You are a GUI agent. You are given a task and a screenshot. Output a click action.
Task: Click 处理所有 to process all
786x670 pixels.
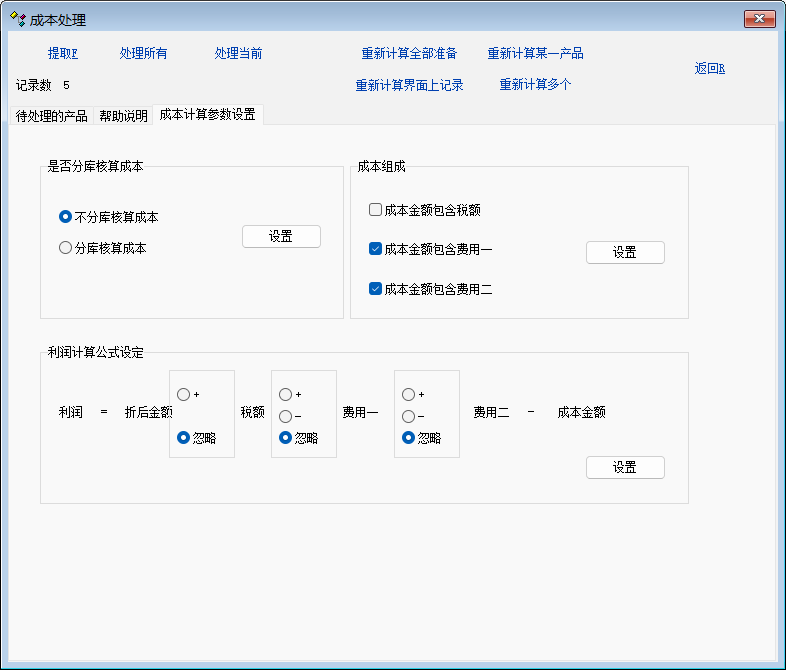[x=143, y=54]
